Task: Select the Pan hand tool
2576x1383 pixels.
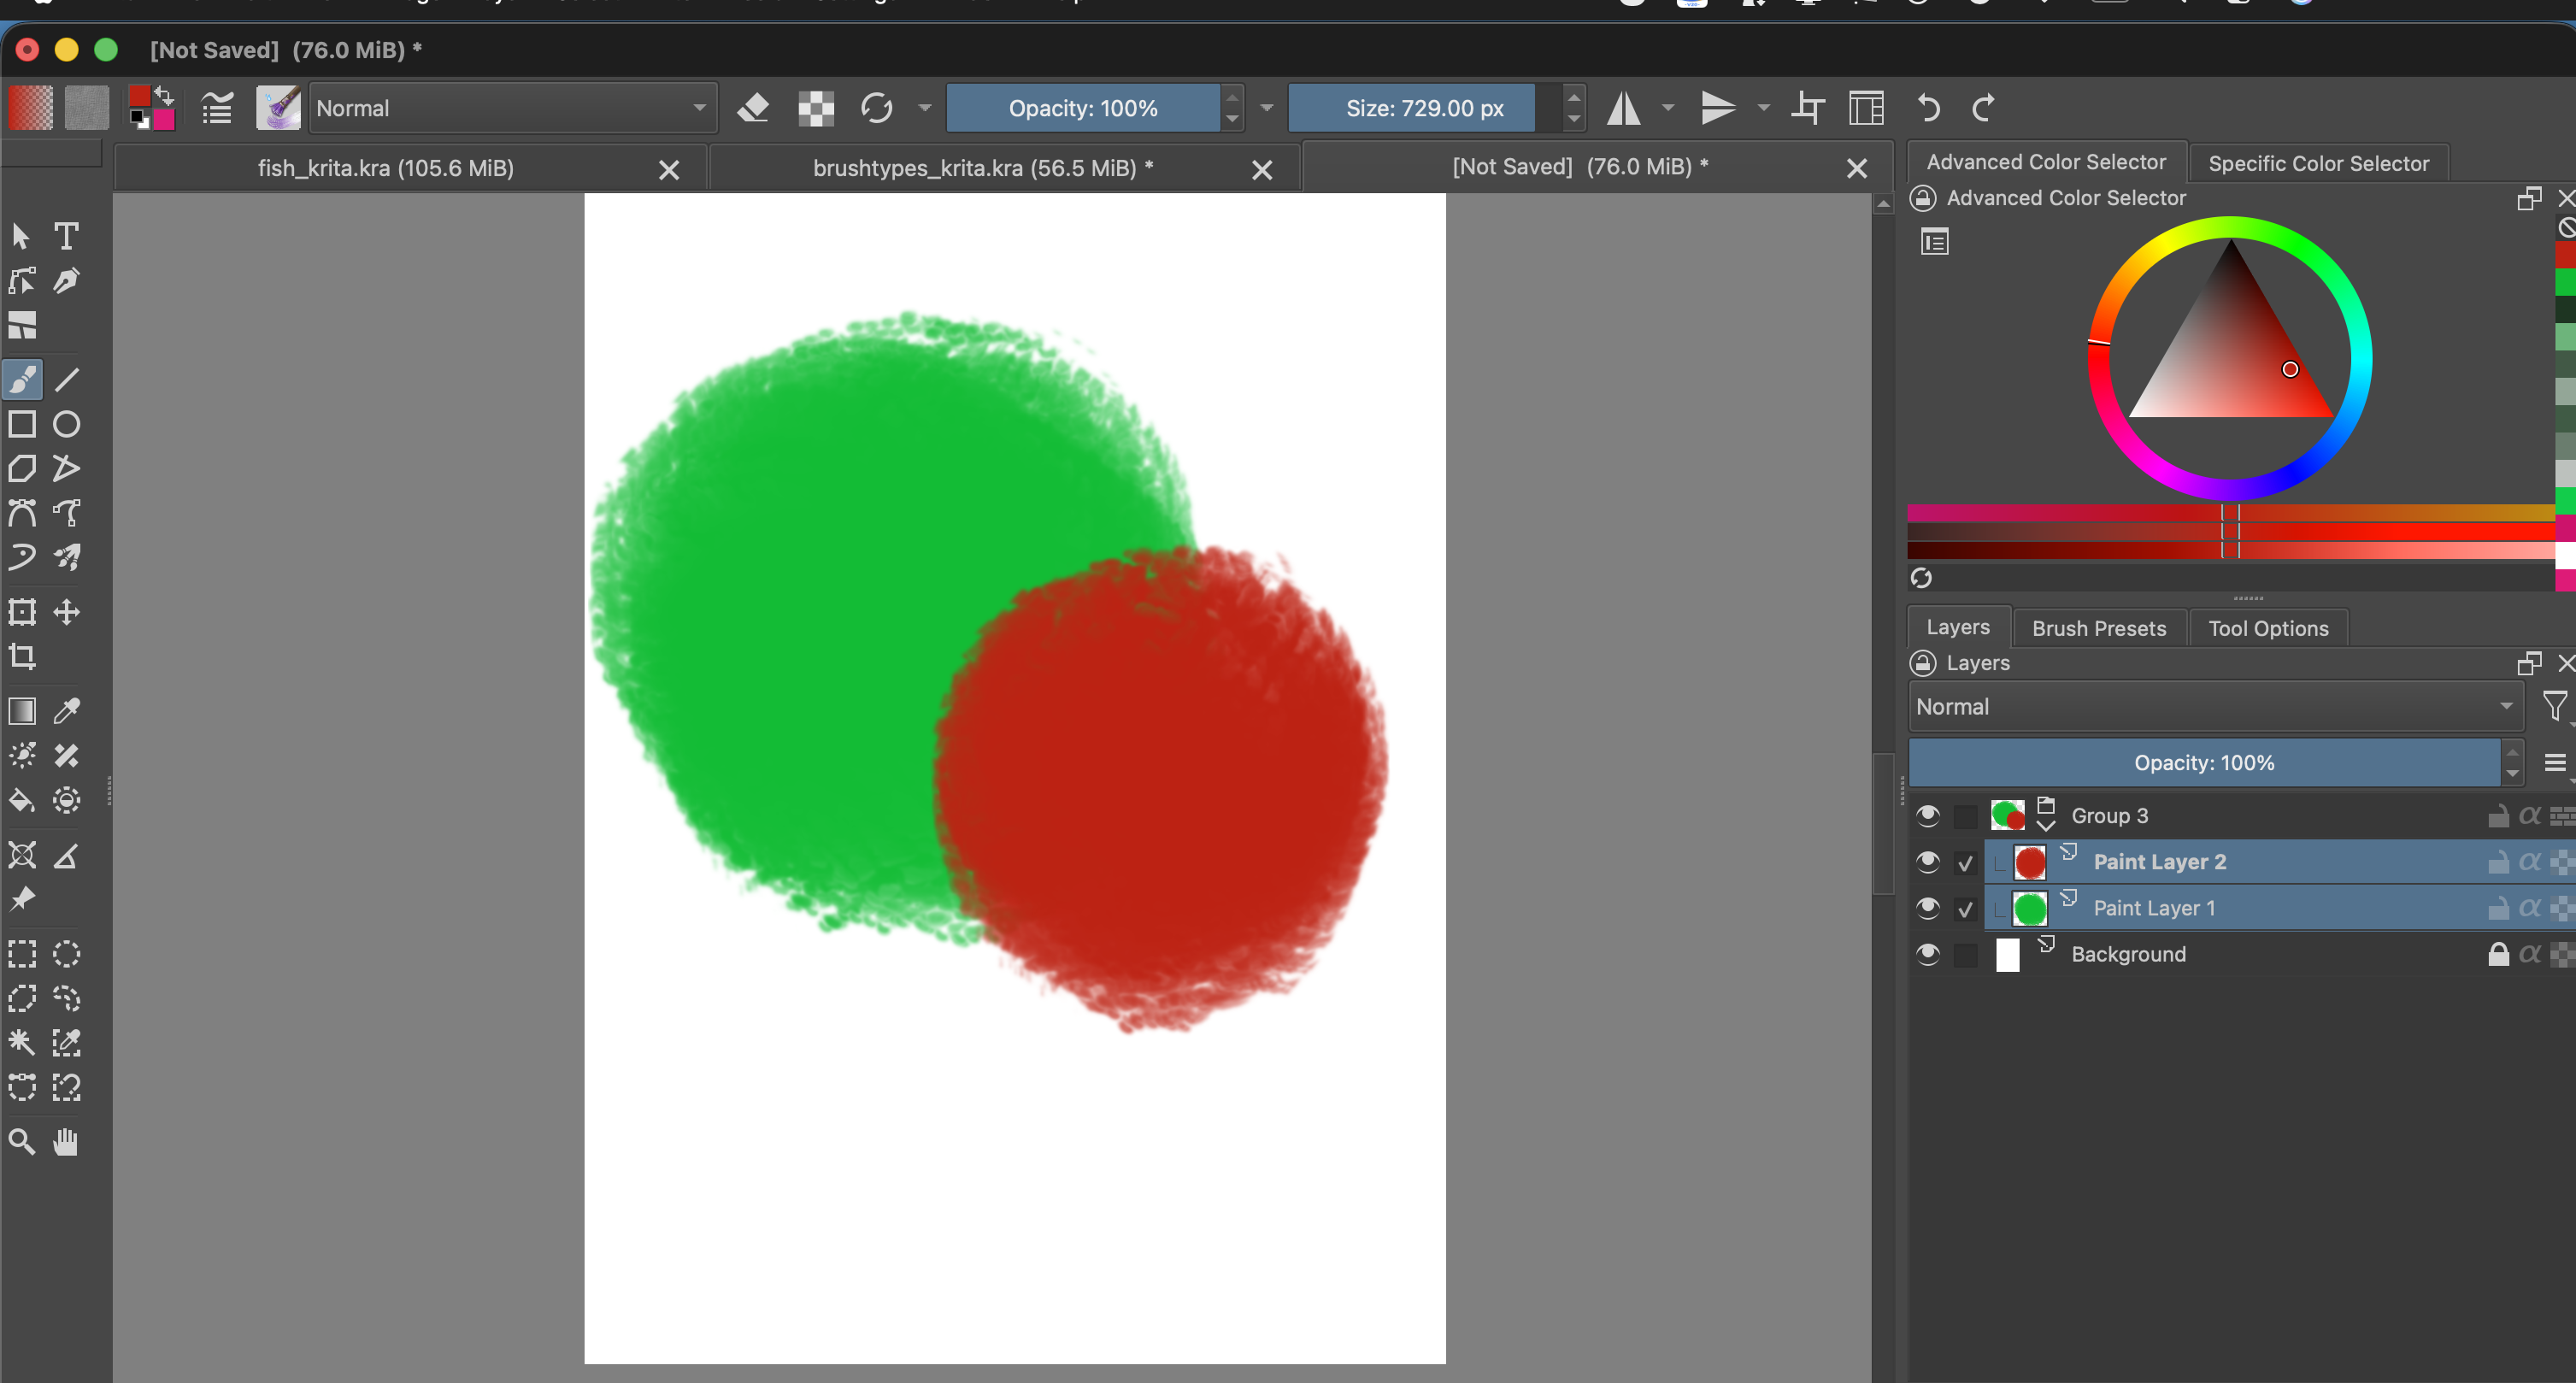Action: click(x=66, y=1141)
